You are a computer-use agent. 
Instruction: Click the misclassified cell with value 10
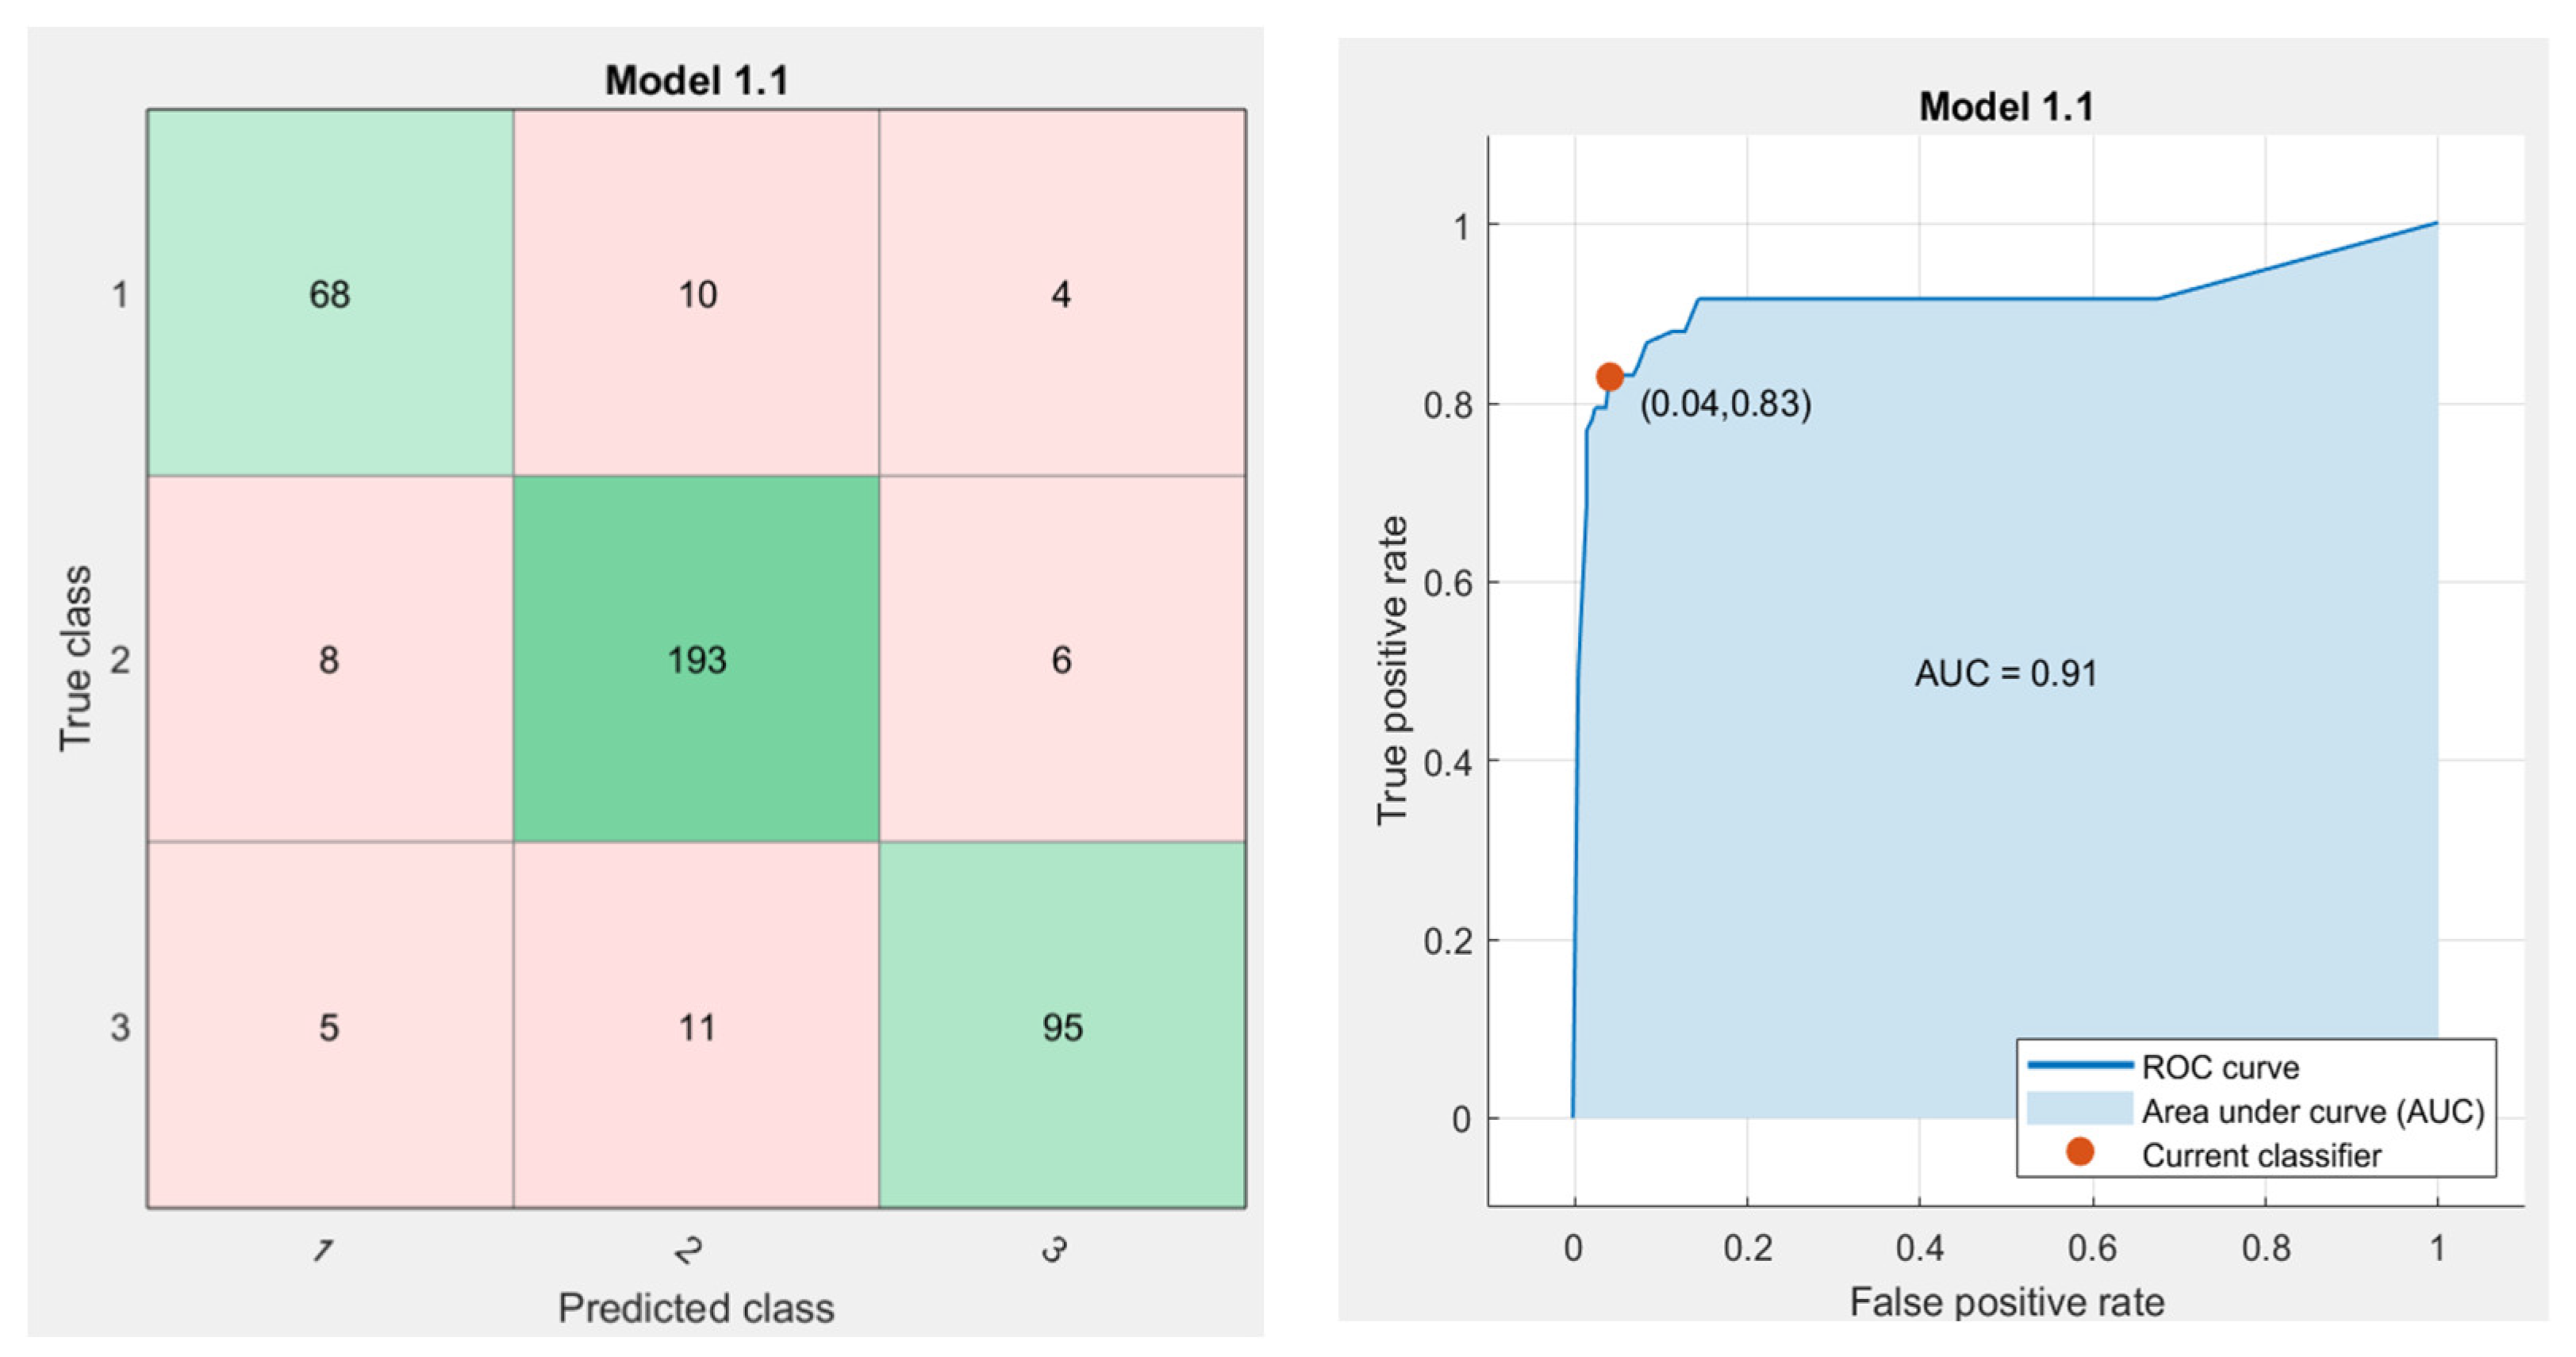[x=696, y=293]
